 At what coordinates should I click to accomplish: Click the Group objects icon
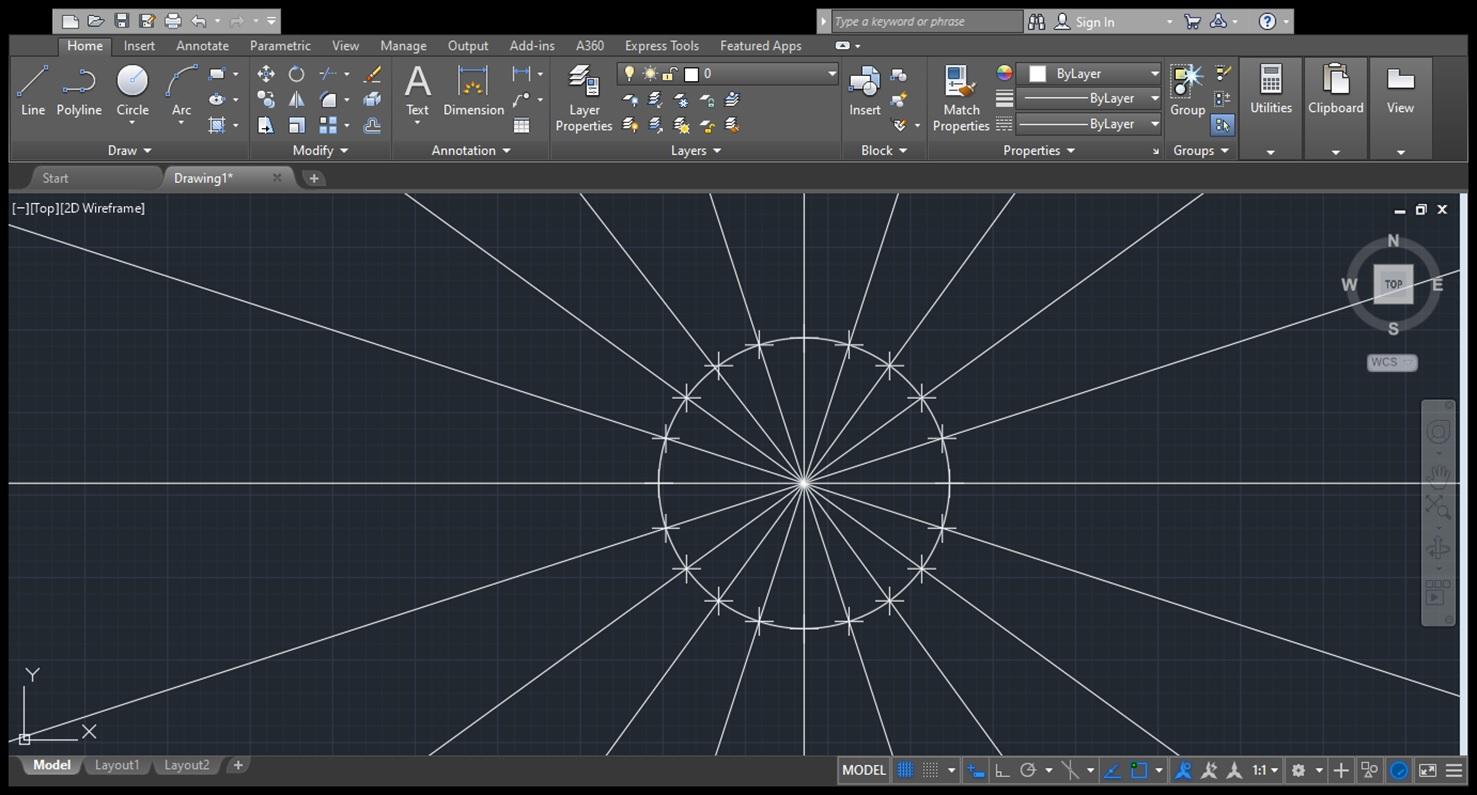pyautogui.click(x=1187, y=90)
